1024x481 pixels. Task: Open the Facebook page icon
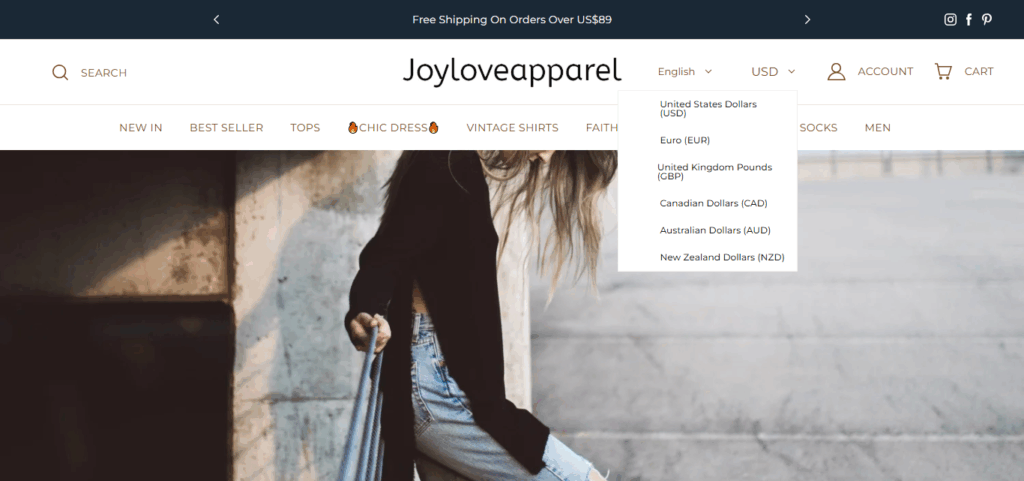point(969,19)
